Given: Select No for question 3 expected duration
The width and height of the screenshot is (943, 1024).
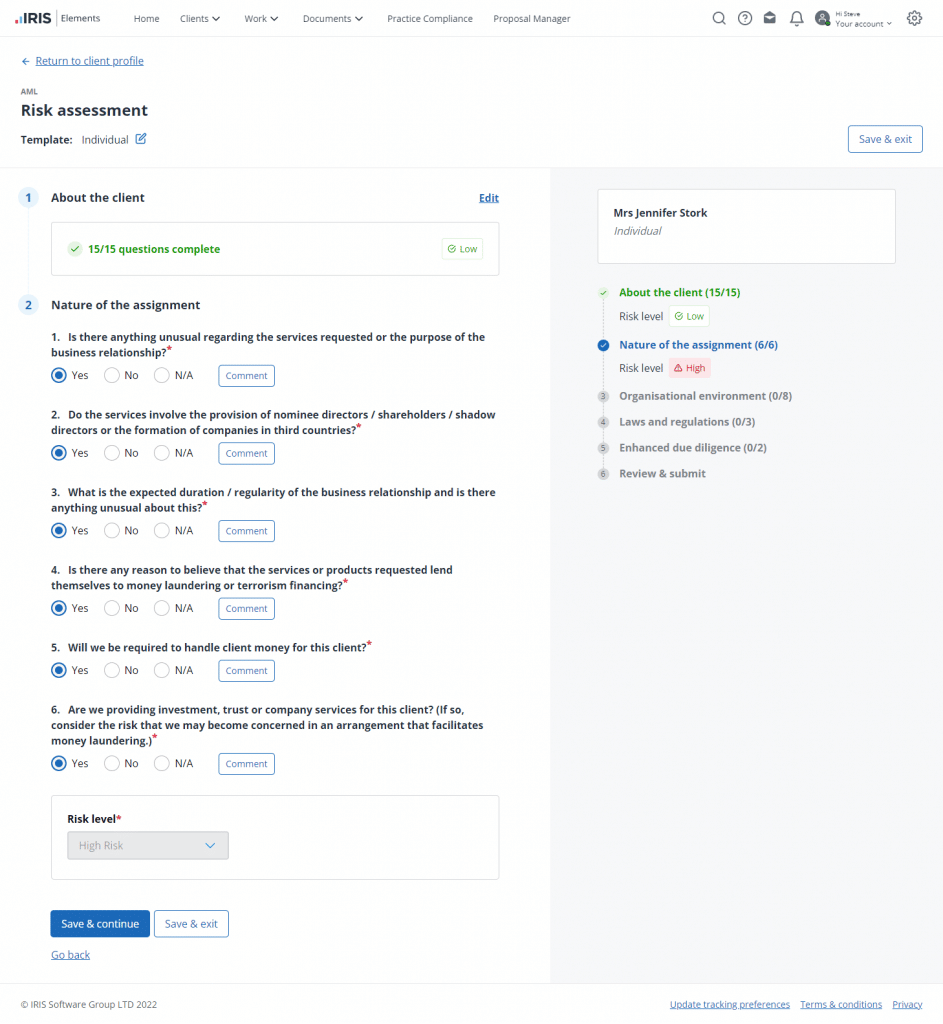Looking at the screenshot, I should tap(112, 531).
